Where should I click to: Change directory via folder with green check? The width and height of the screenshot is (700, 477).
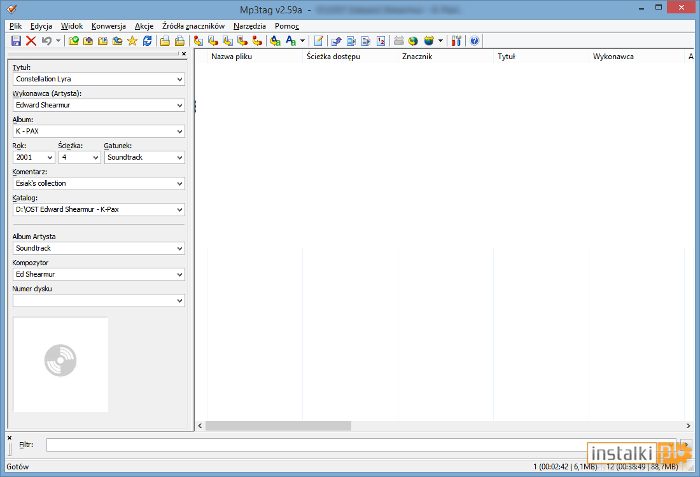tap(74, 41)
